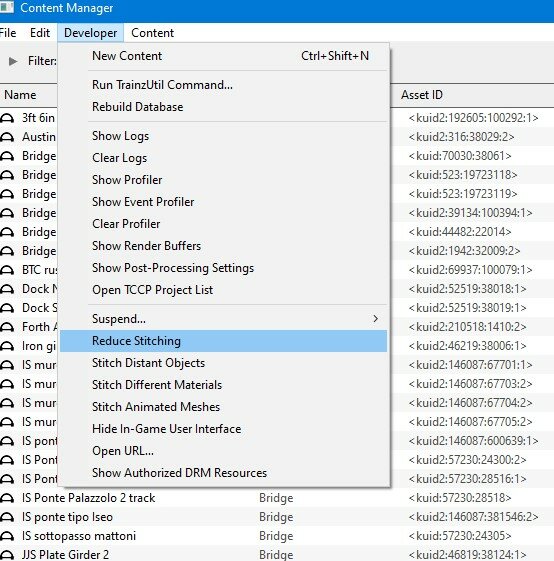Toggle Stitch Animated Meshes
This screenshot has height=561, width=554.
pyautogui.click(x=223, y=407)
